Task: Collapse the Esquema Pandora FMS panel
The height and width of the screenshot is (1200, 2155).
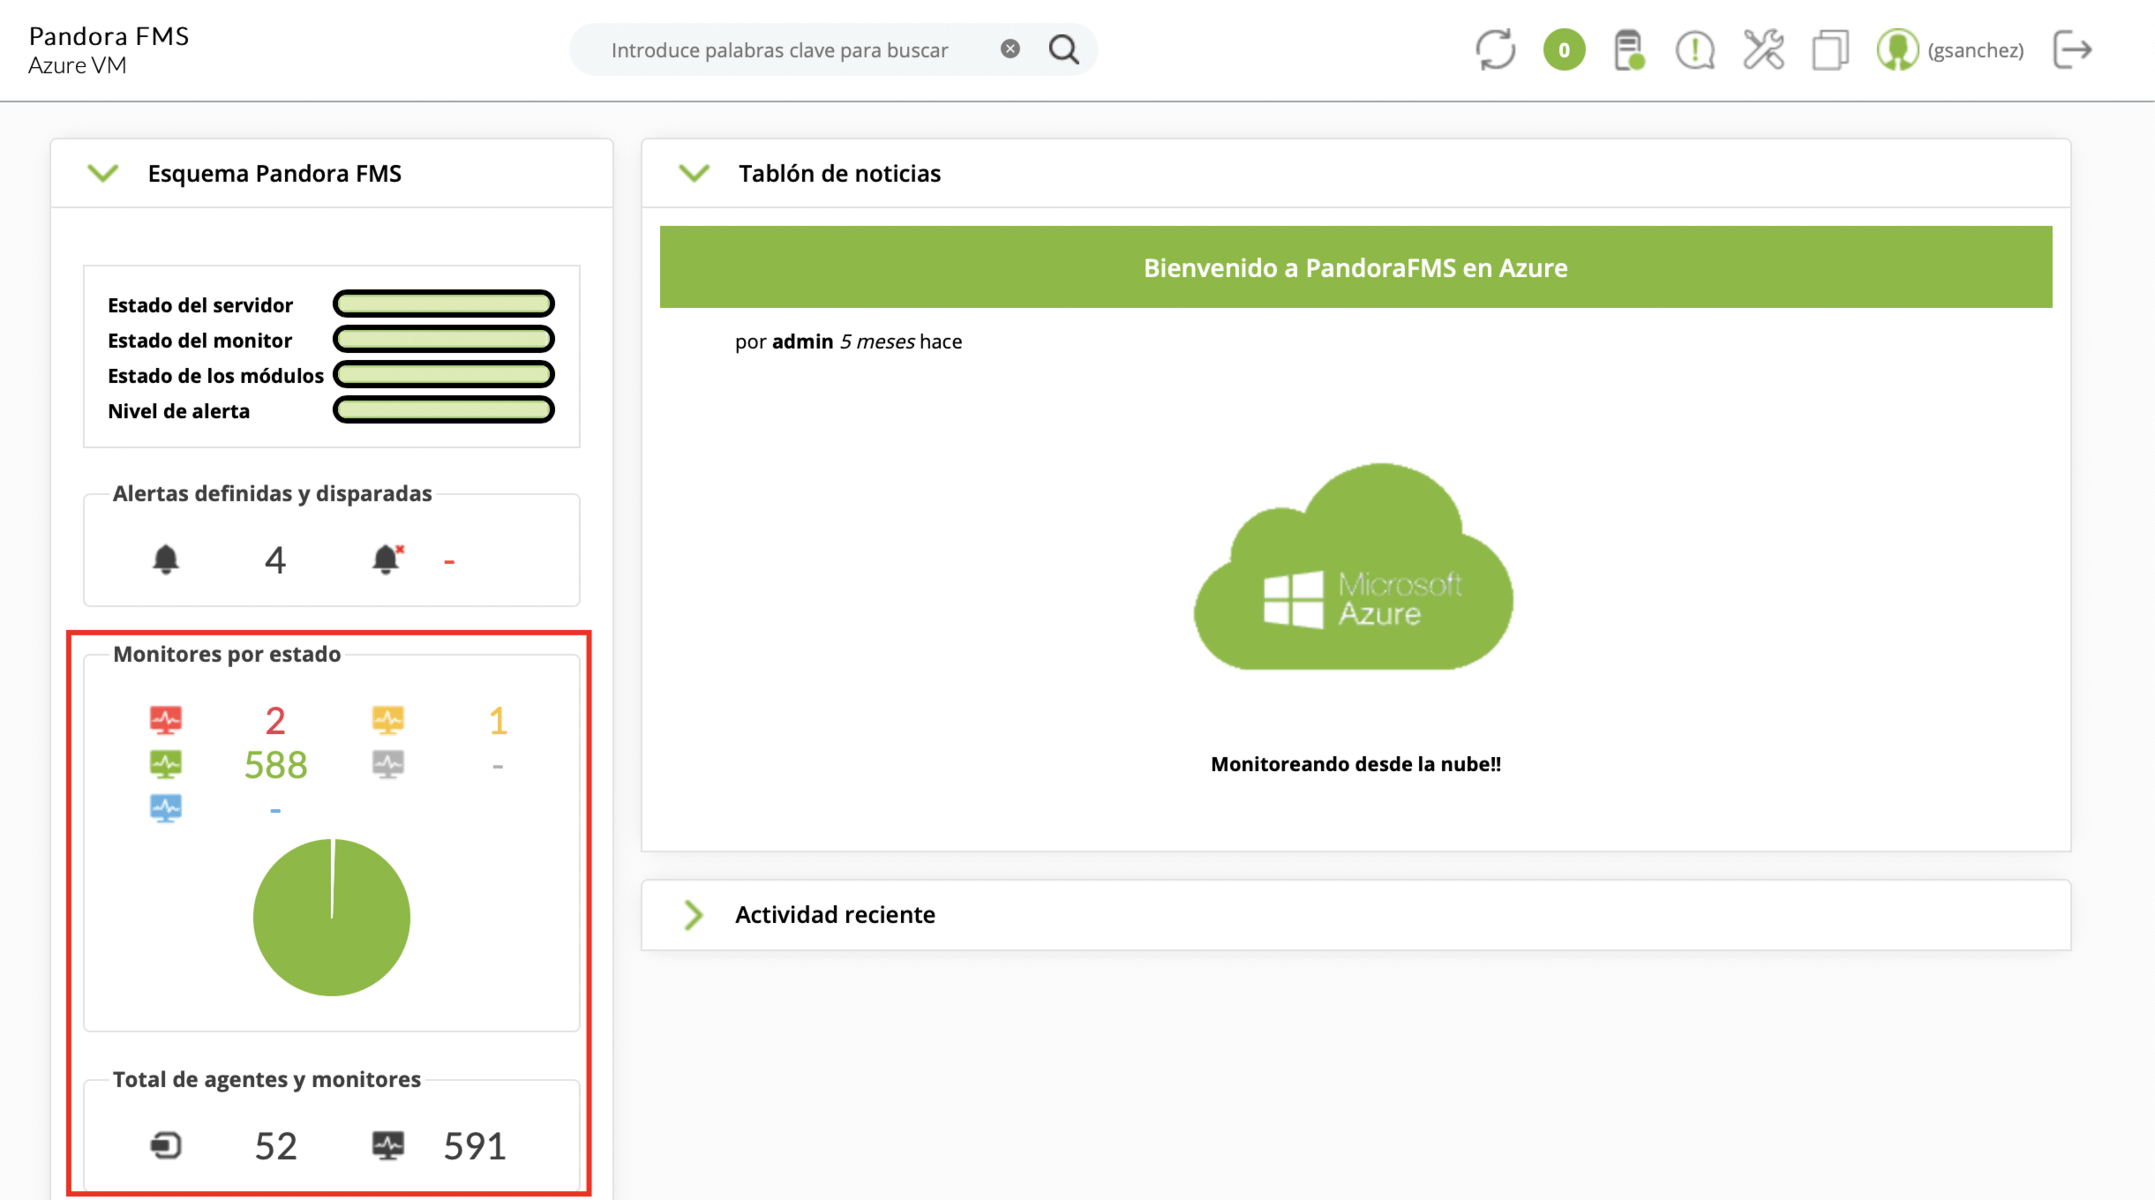Action: (x=103, y=174)
